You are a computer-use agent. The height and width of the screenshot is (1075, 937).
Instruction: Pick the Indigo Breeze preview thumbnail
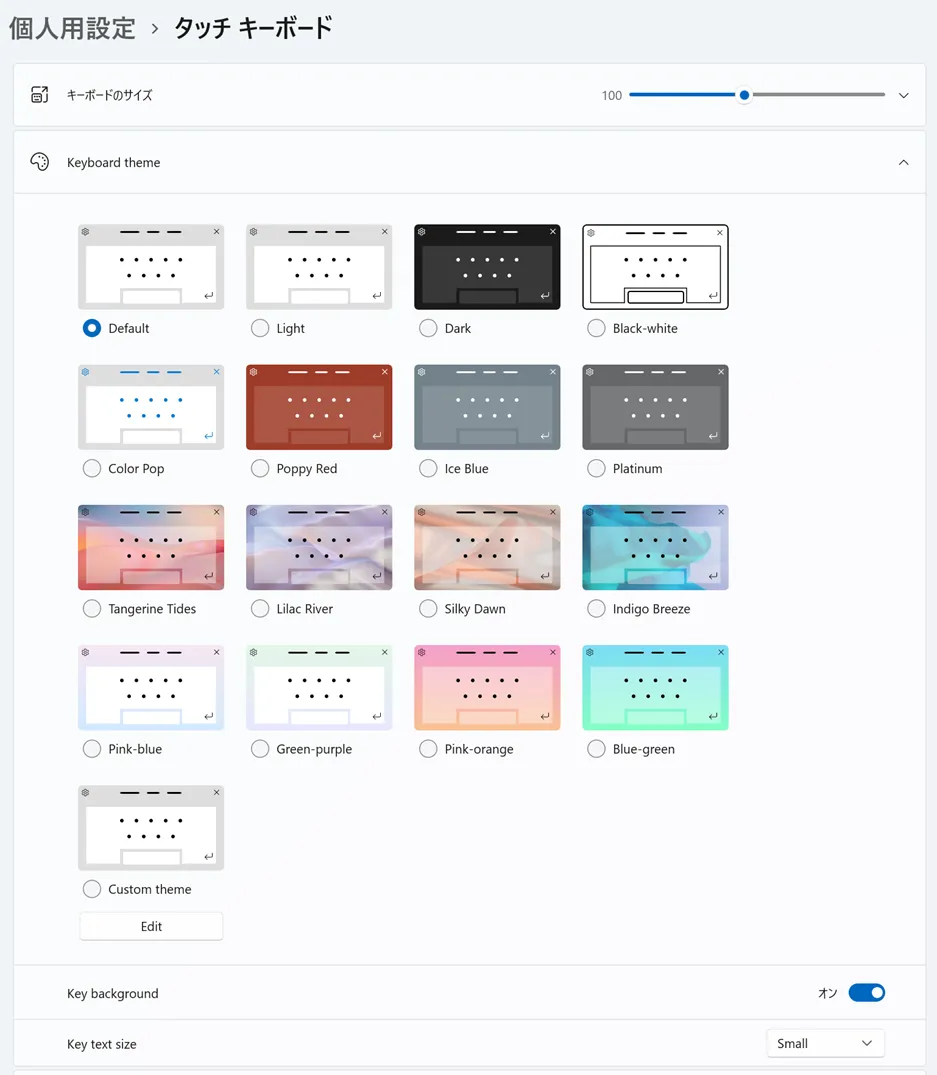click(655, 547)
